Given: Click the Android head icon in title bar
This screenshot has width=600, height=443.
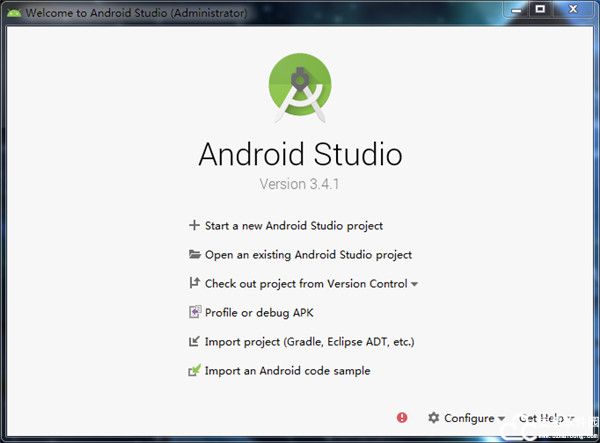Looking at the screenshot, I should point(14,13).
